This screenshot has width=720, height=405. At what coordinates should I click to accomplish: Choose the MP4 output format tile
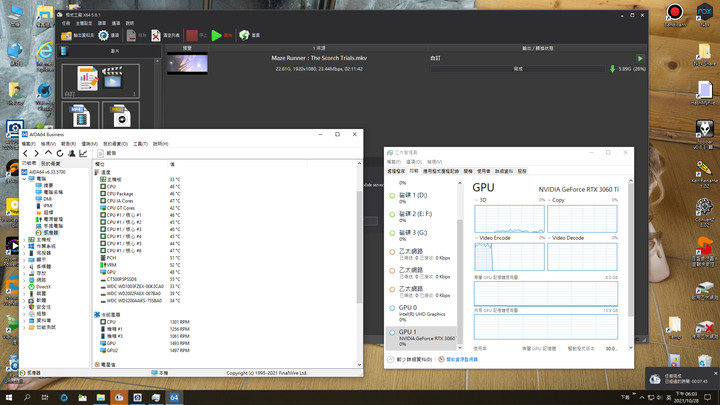(80, 115)
